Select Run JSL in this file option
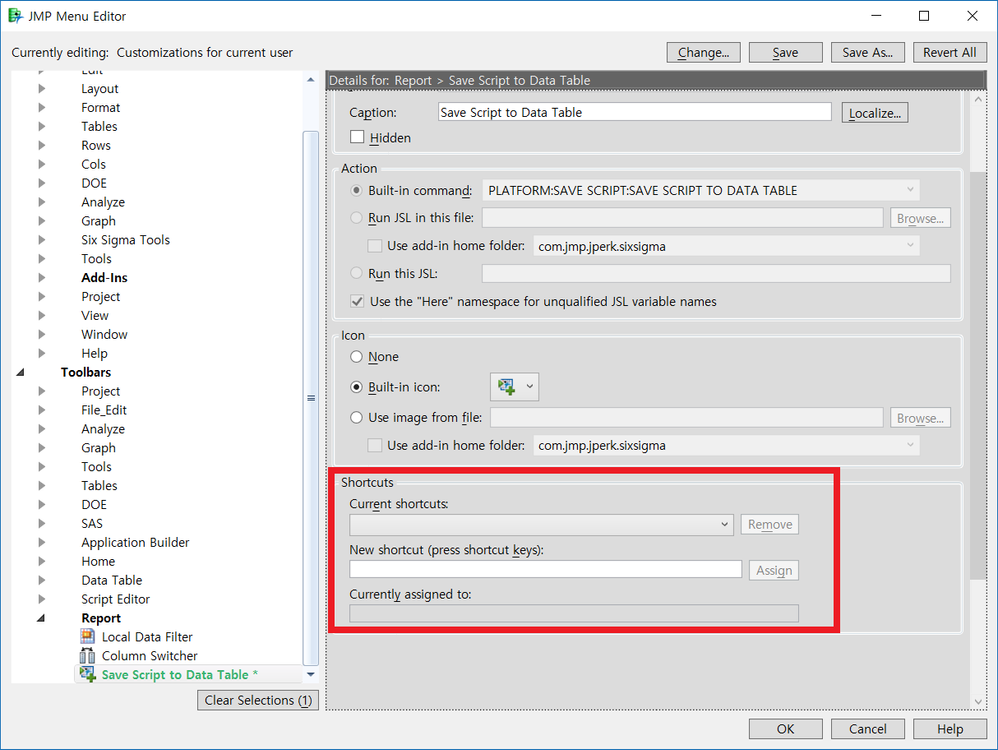Screen dimensions: 998x750 tap(356, 218)
